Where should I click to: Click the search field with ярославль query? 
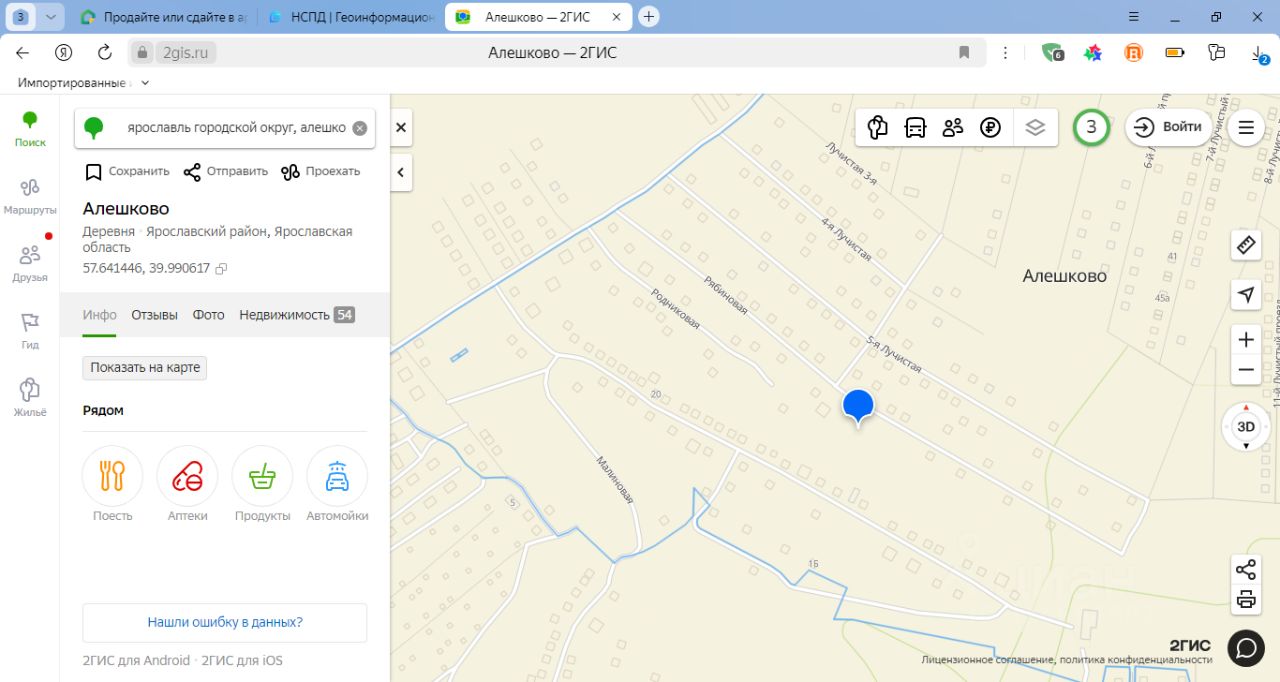point(225,128)
